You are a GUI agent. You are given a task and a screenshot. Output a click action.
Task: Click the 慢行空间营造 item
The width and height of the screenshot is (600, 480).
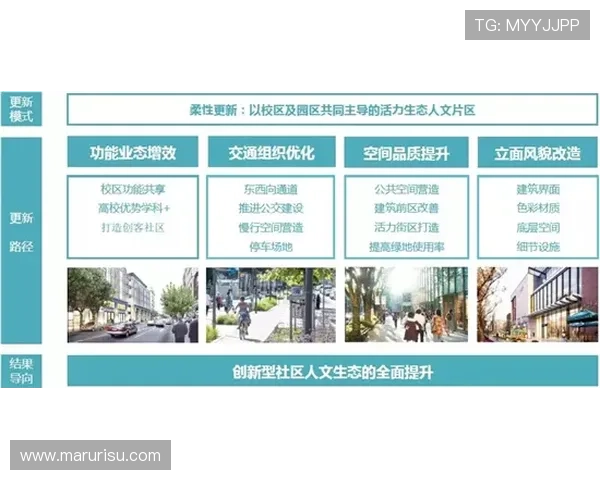click(x=271, y=228)
